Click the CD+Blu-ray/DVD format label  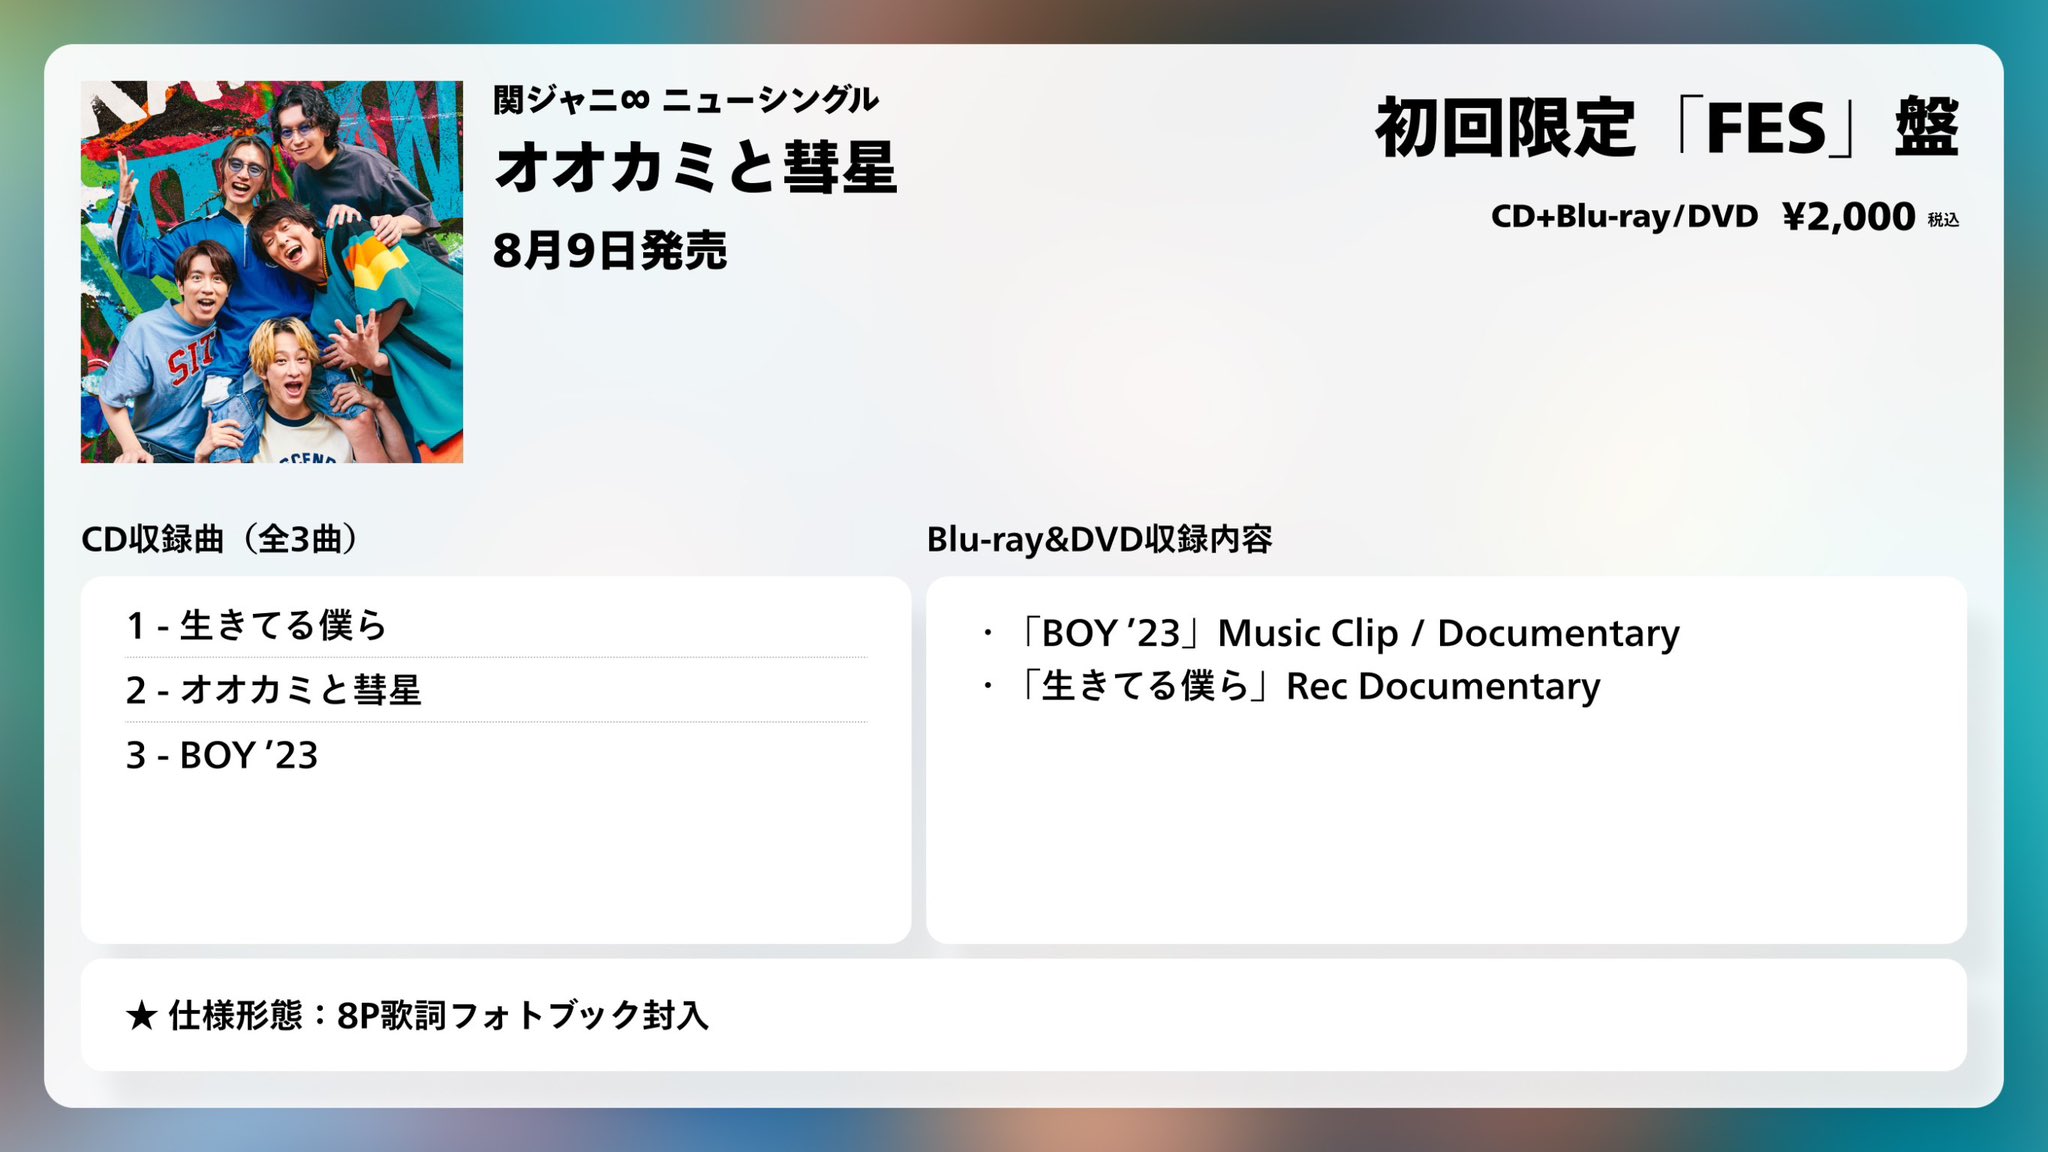(x=1623, y=216)
